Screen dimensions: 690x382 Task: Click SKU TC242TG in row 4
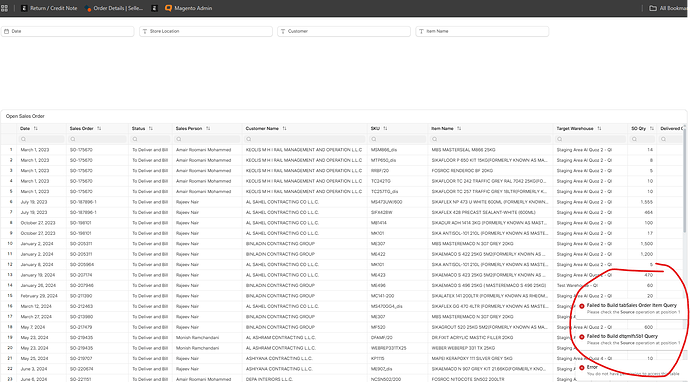pyautogui.click(x=381, y=181)
